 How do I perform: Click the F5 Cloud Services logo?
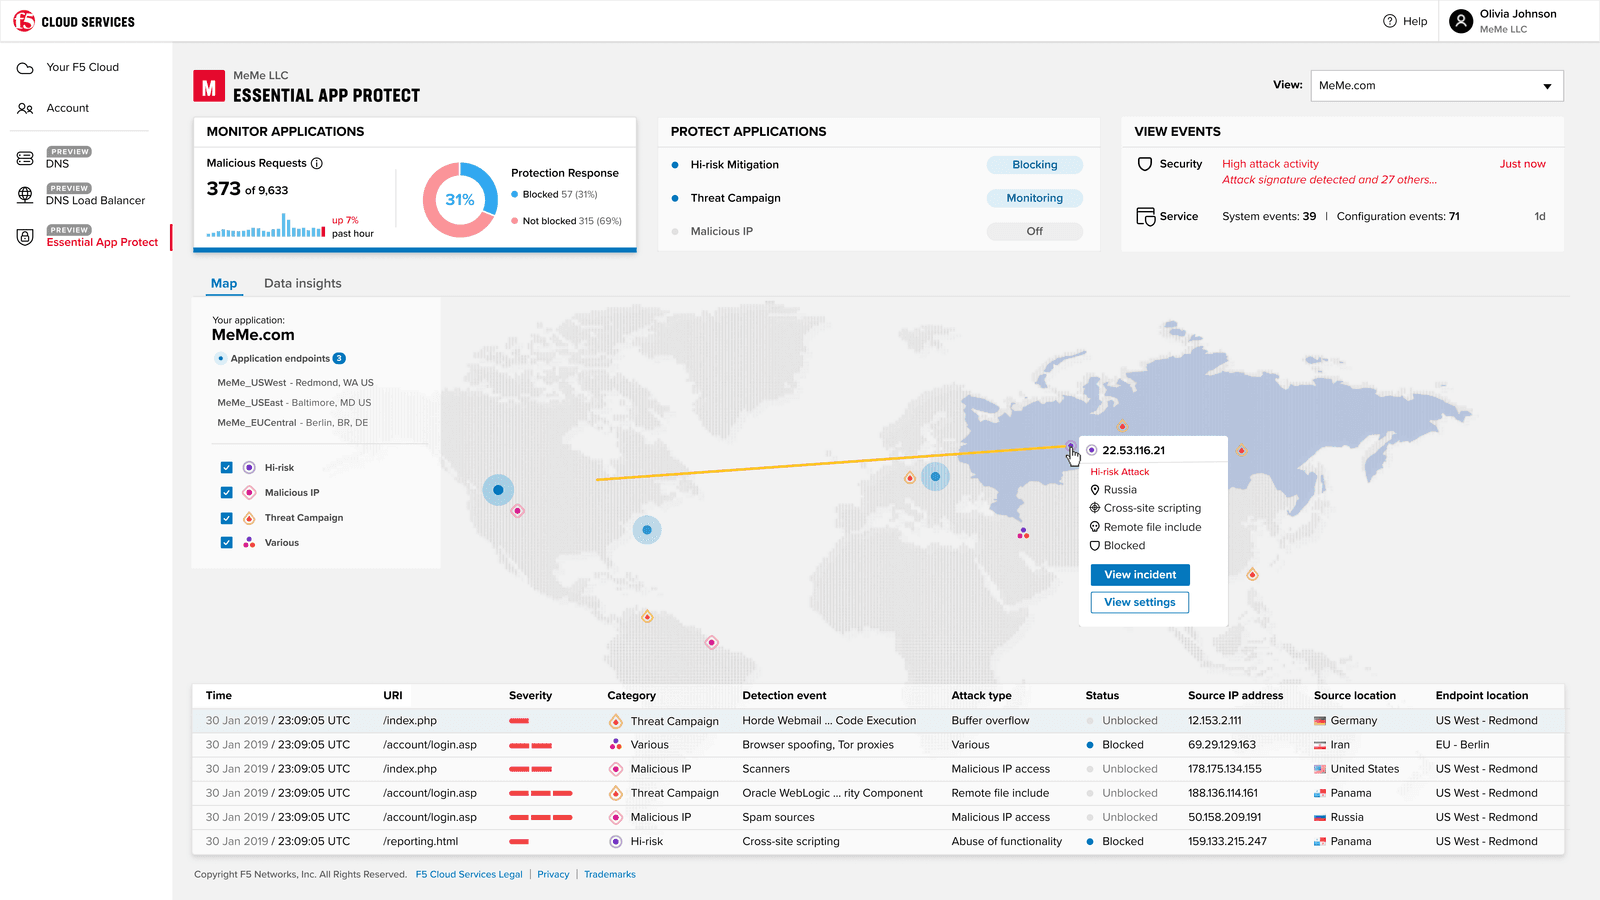pyautogui.click(x=75, y=20)
